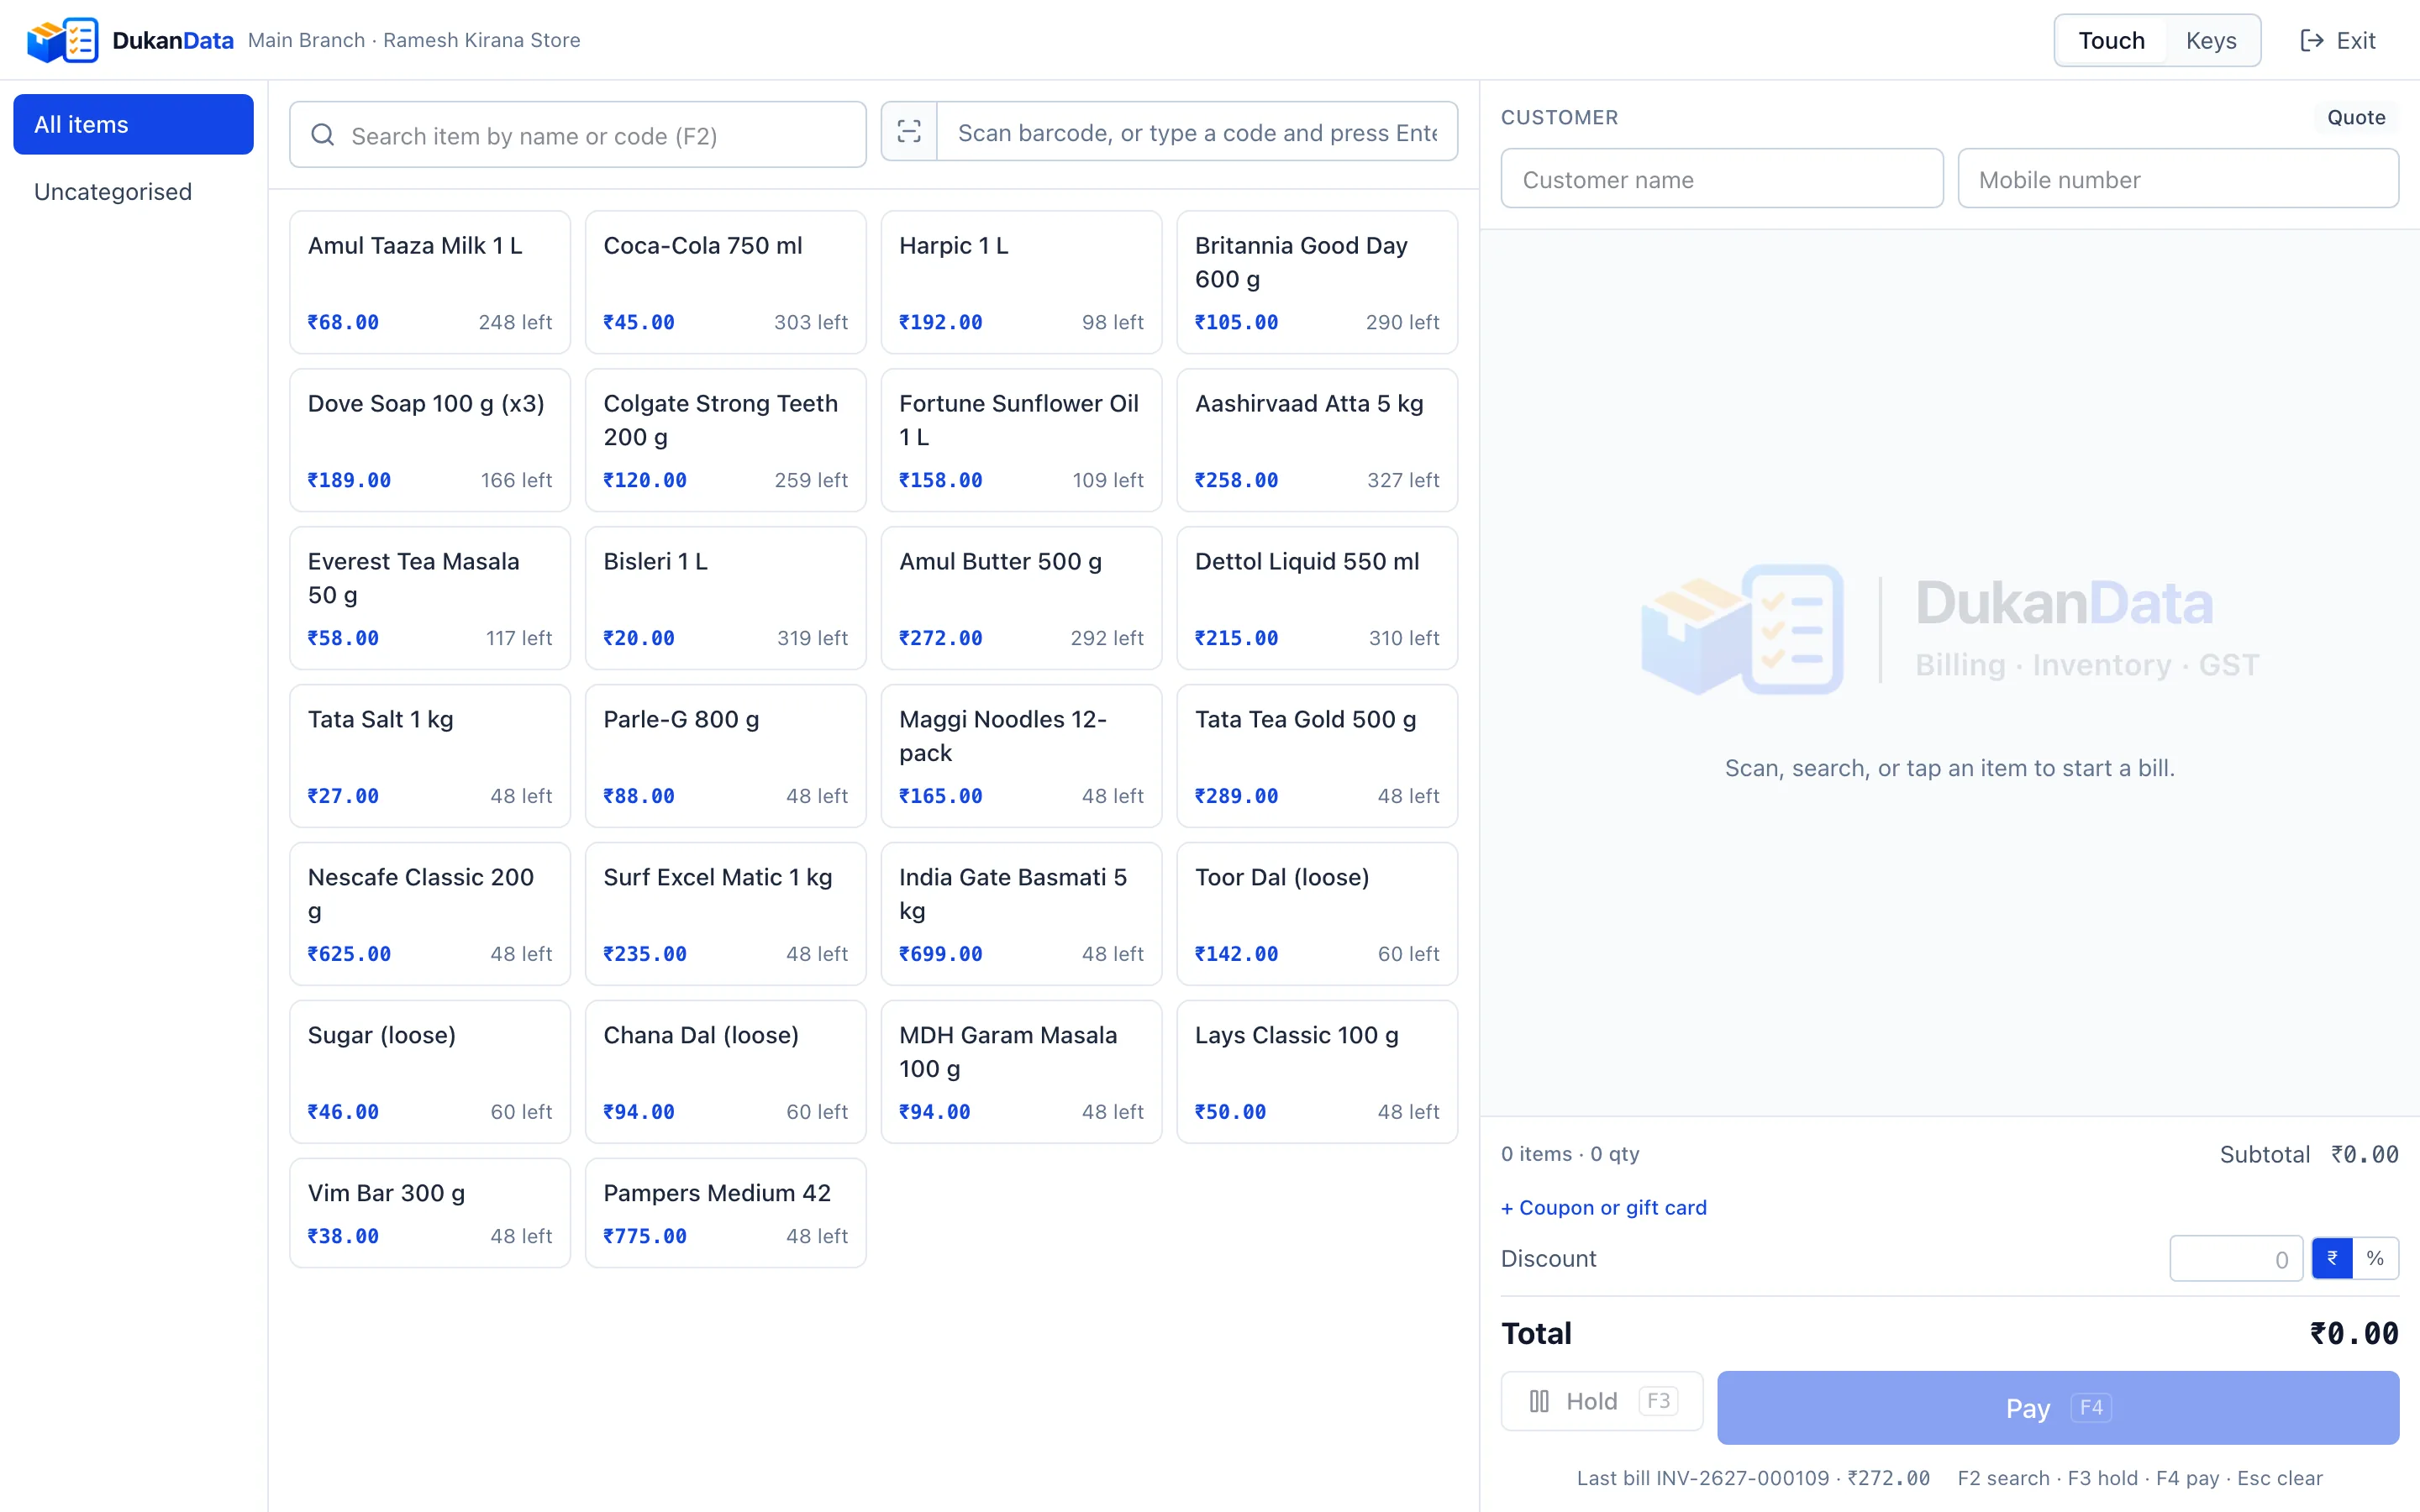Add Parle-G 800 g to bill
Image resolution: width=2420 pixels, height=1512 pixels.
point(725,756)
